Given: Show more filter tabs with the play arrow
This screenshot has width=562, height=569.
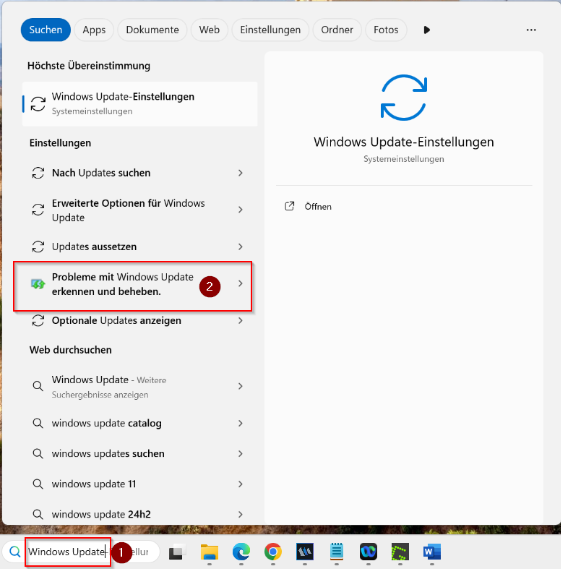Looking at the screenshot, I should [x=427, y=30].
